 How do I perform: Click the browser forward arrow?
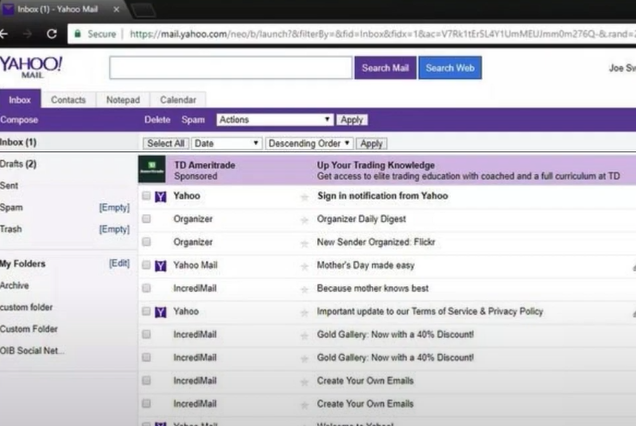click(27, 34)
